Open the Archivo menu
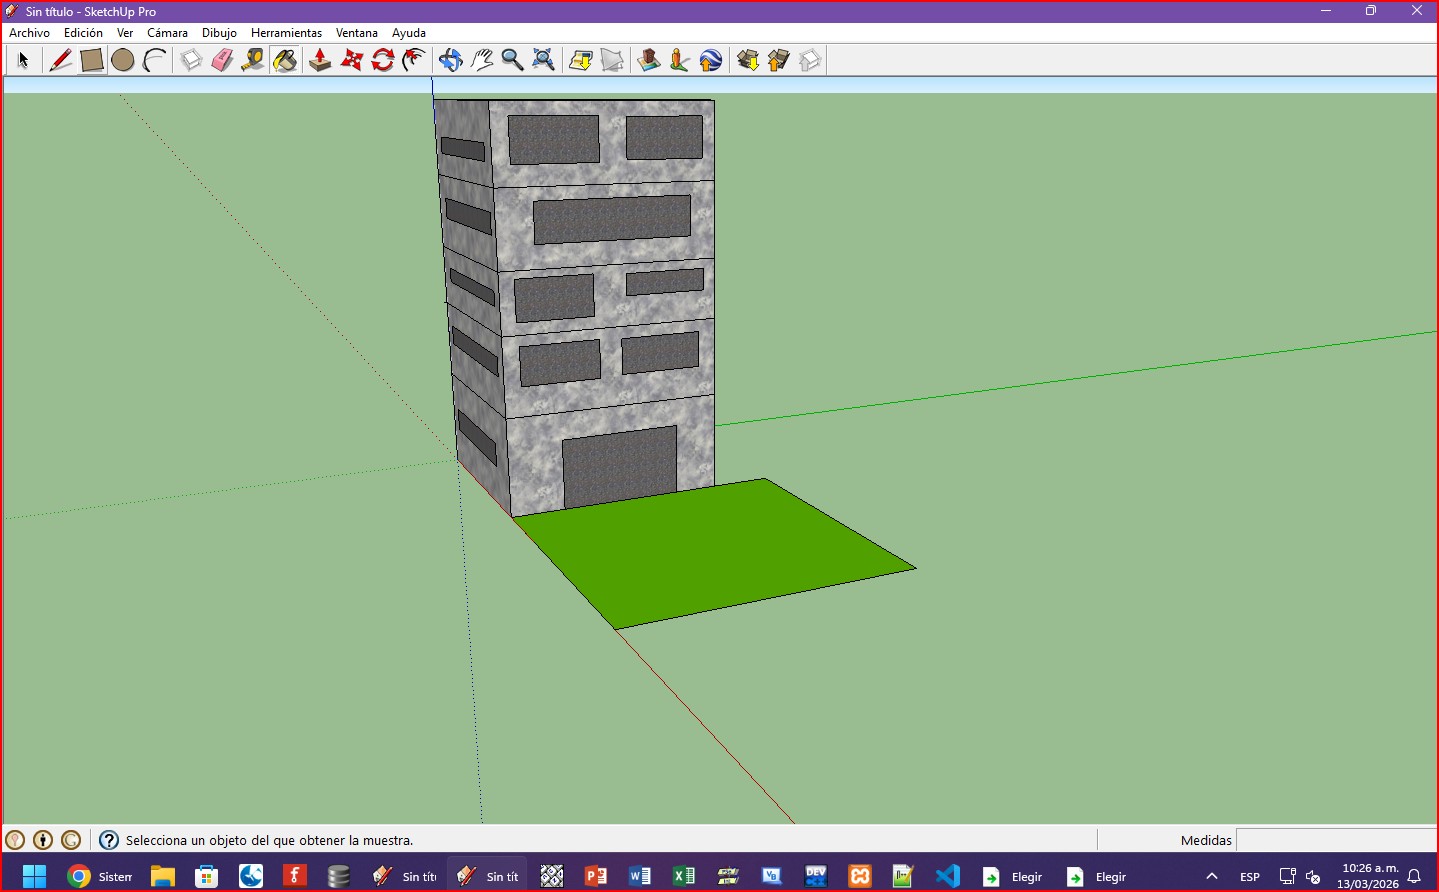 point(29,33)
